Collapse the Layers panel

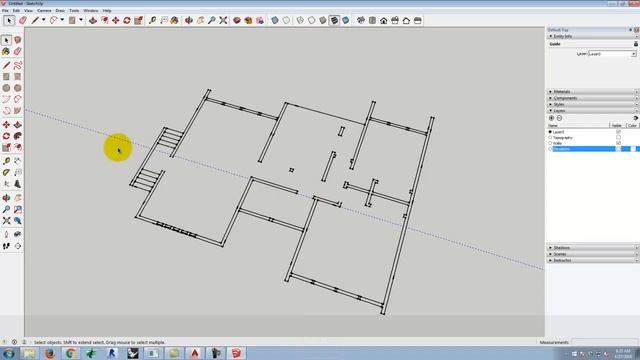[x=551, y=111]
